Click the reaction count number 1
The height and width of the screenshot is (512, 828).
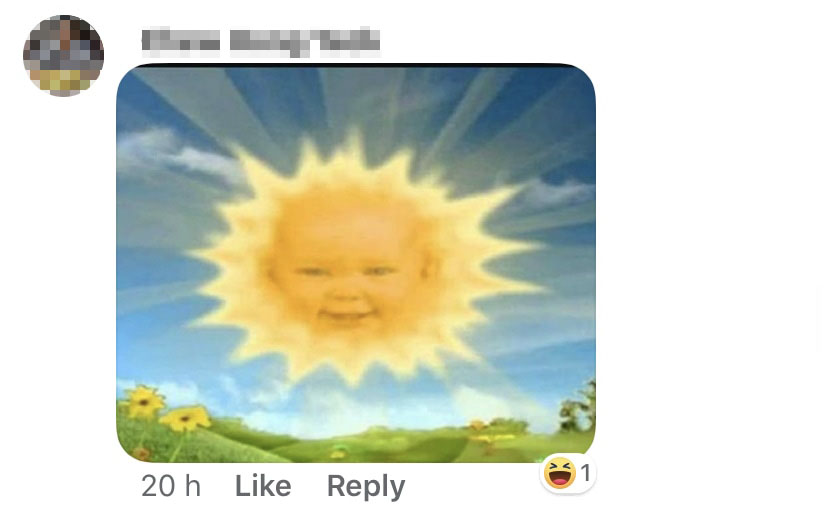pyautogui.click(x=585, y=472)
